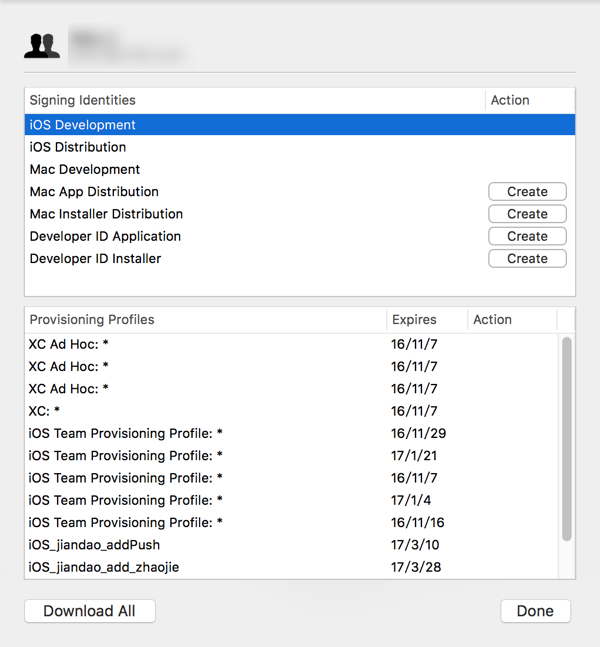Image resolution: width=600 pixels, height=647 pixels.
Task: Create Developer ID Application identity
Action: coord(527,236)
